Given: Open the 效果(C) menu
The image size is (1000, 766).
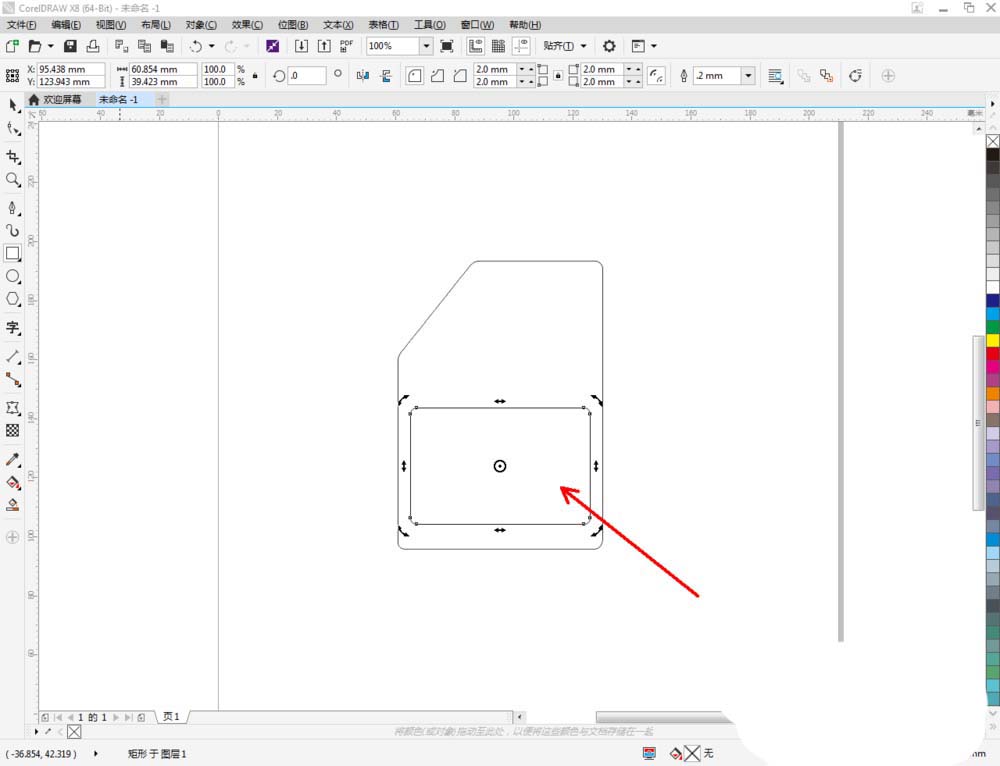Looking at the screenshot, I should [247, 24].
